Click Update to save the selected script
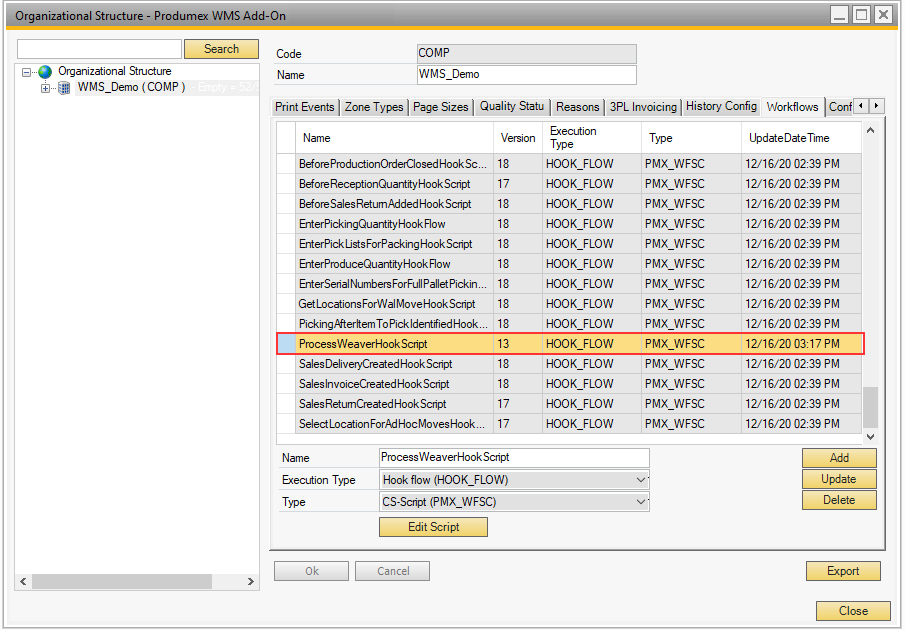Image resolution: width=905 pixels, height=630 pixels. (839, 479)
